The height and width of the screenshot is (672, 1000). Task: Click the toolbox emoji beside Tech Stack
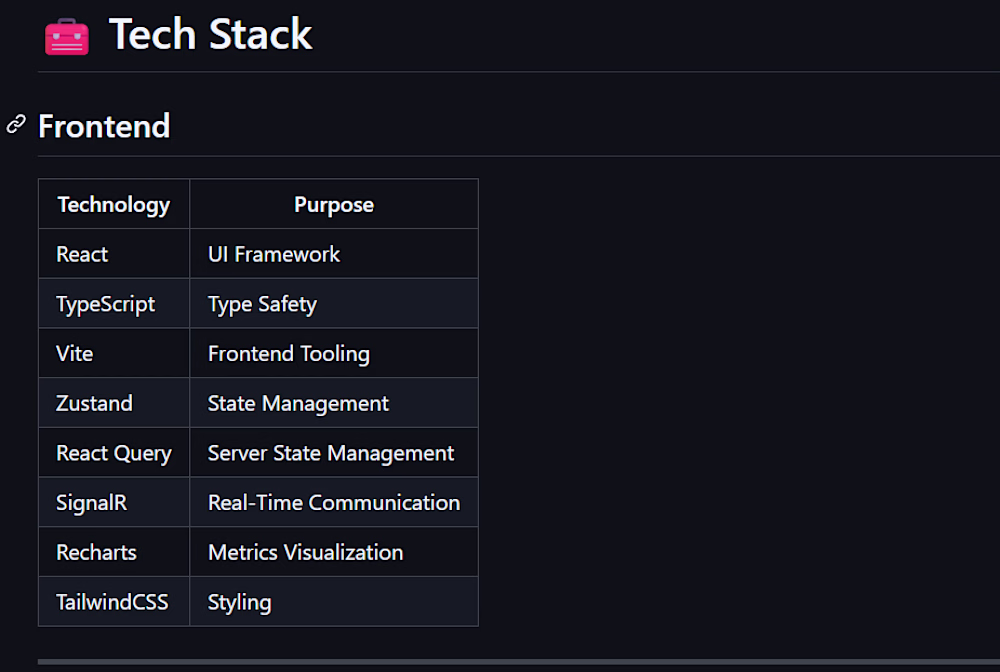click(67, 36)
